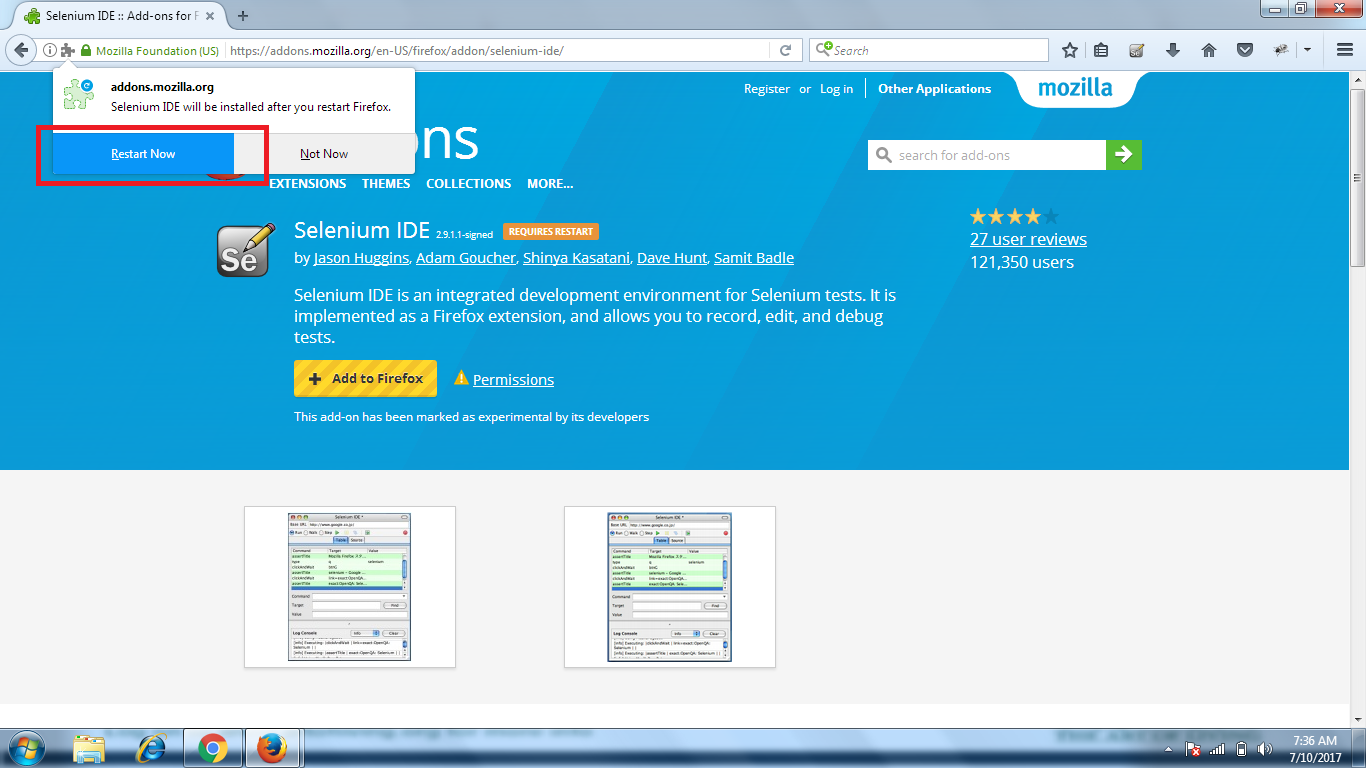Open the Firefox hamburger menu
Screen dimensions: 1366x768
coord(1345,50)
